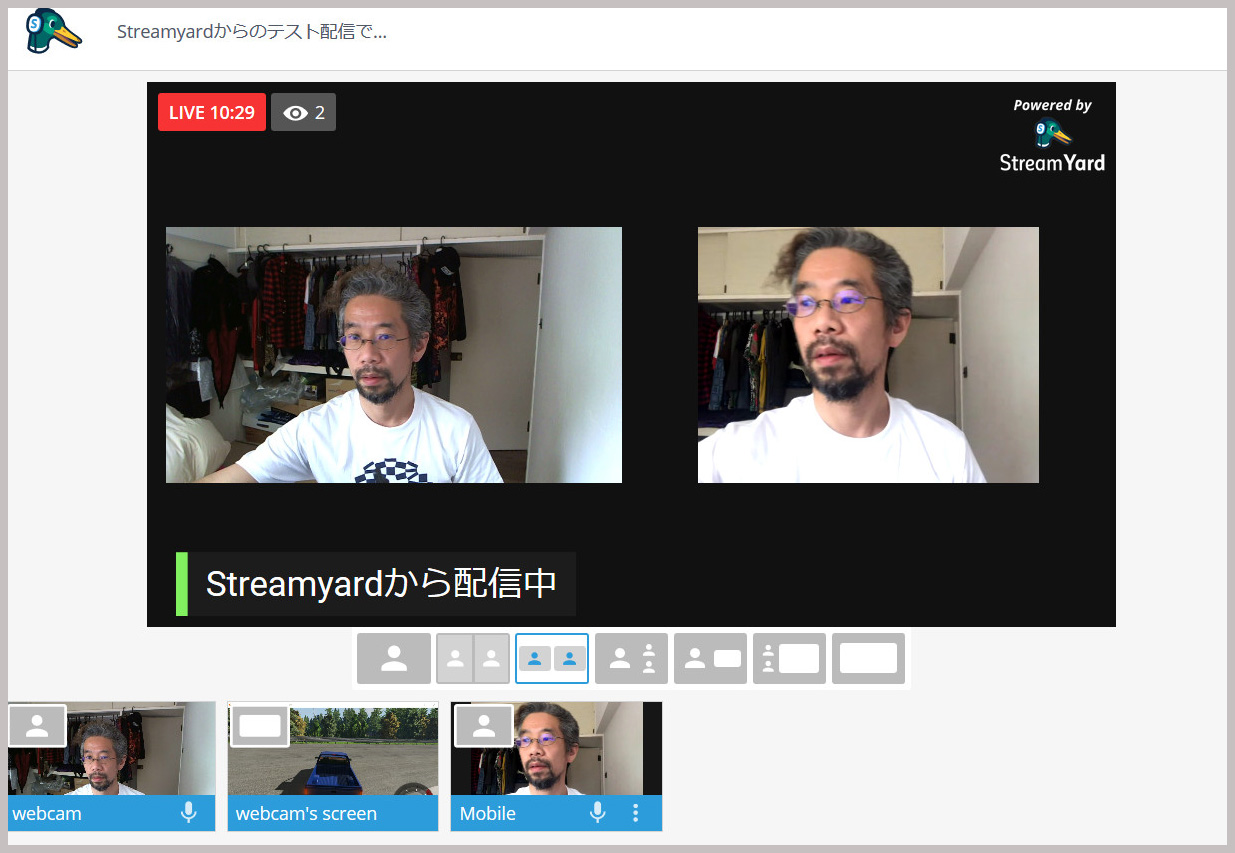This screenshot has width=1235, height=853.
Task: Select the leader with two people layout
Action: pos(631,659)
